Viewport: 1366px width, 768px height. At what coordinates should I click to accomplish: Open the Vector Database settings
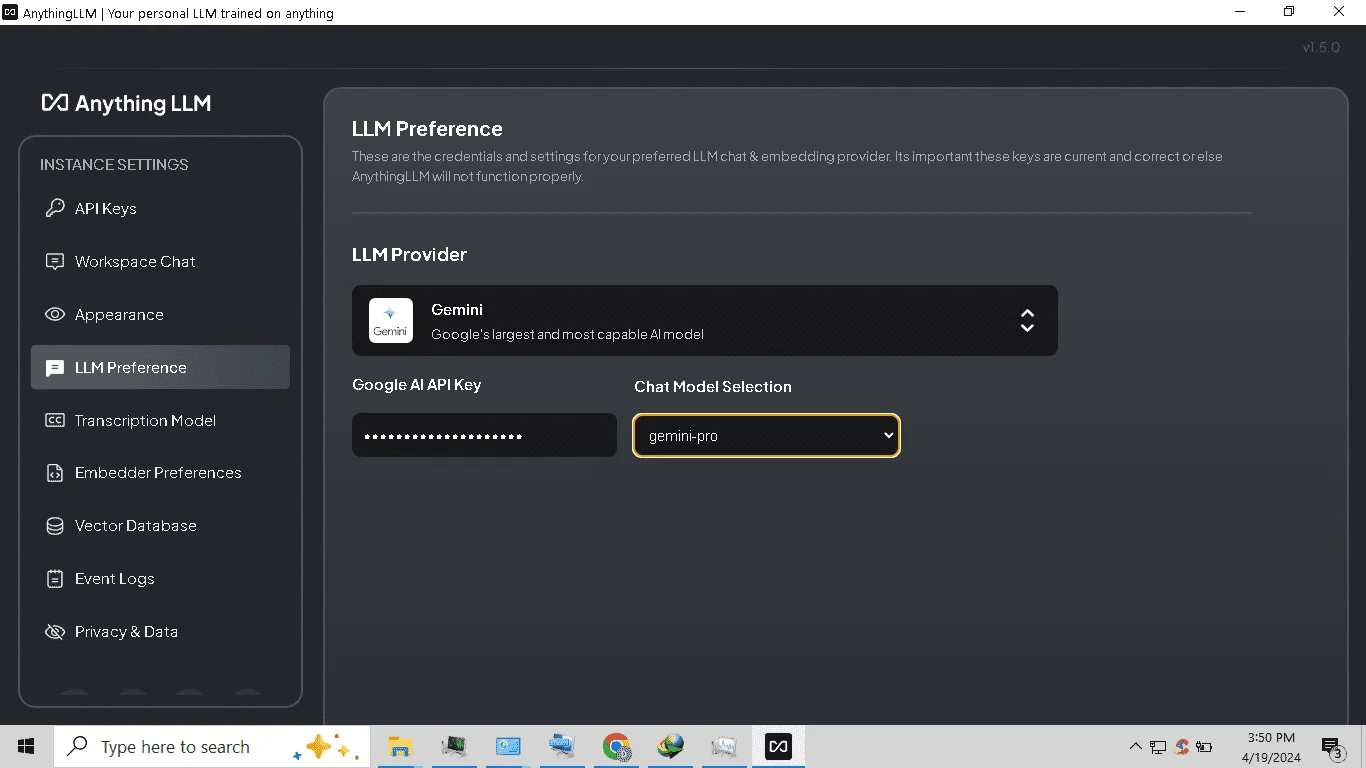click(160, 526)
